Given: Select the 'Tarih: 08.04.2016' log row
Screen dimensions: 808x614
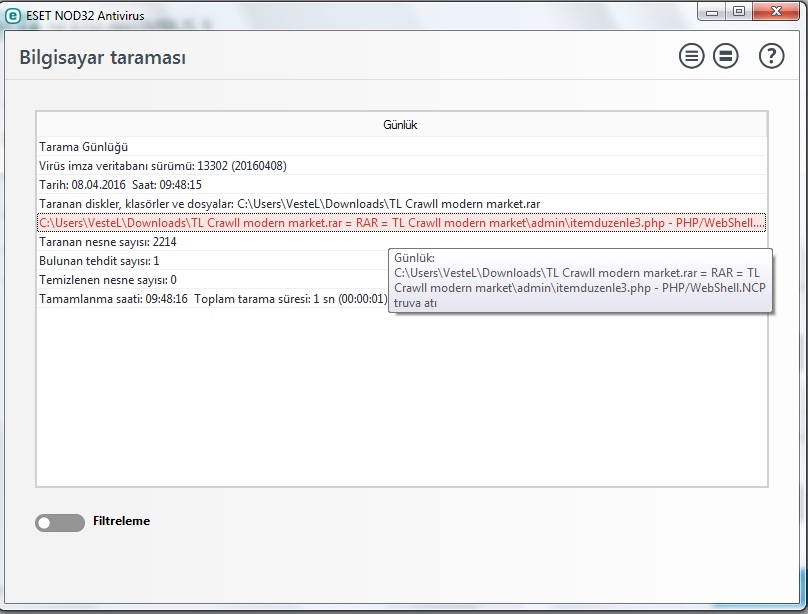Looking at the screenshot, I should click(401, 185).
